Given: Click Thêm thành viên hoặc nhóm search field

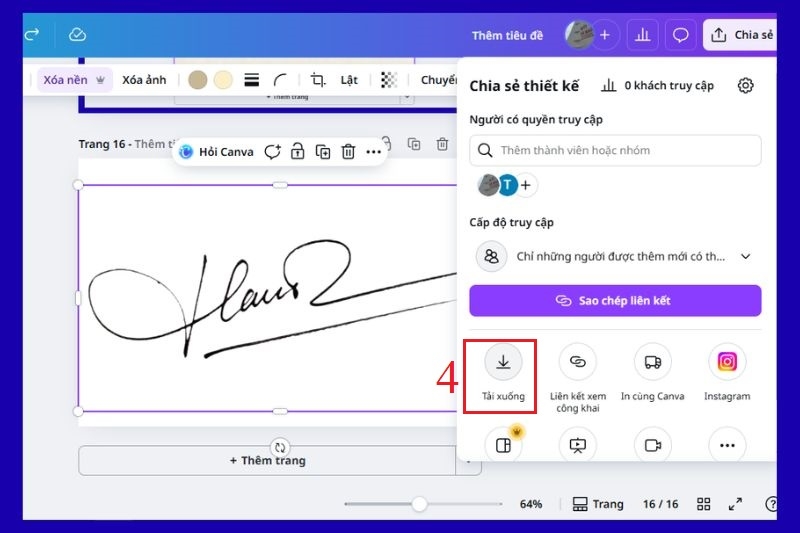Looking at the screenshot, I should 615,150.
